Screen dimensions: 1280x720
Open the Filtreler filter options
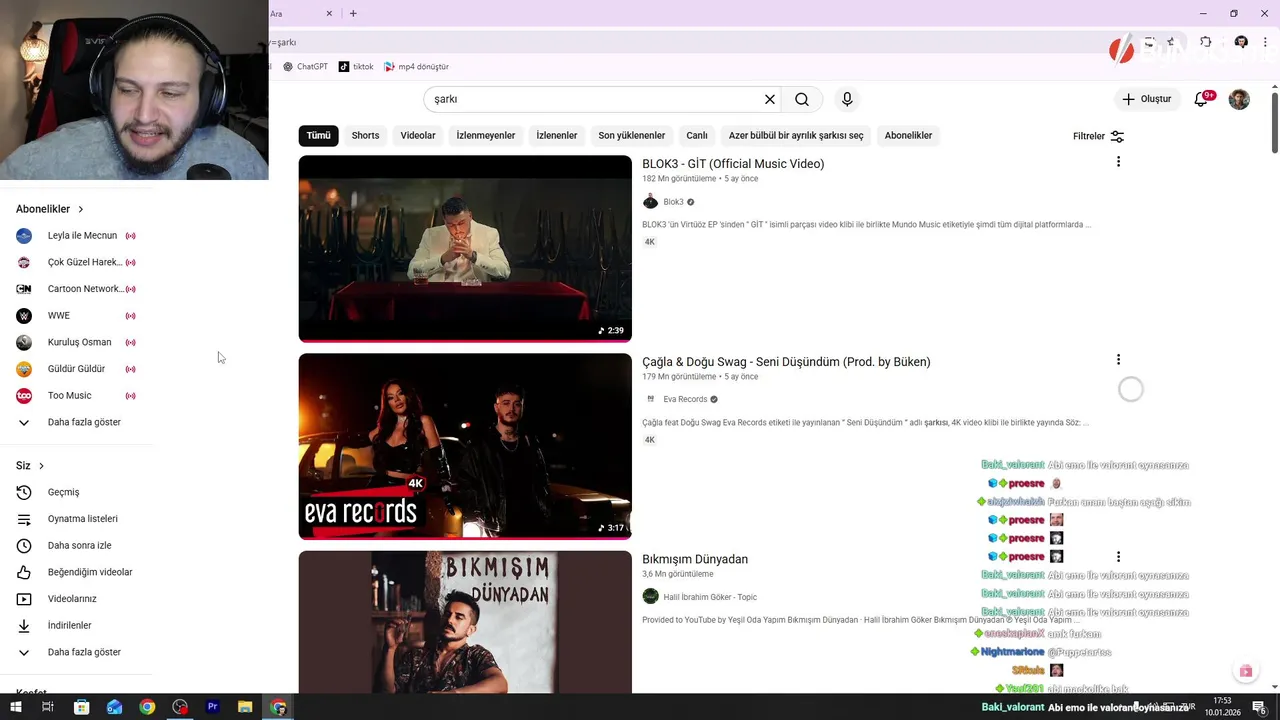[x=1098, y=136]
